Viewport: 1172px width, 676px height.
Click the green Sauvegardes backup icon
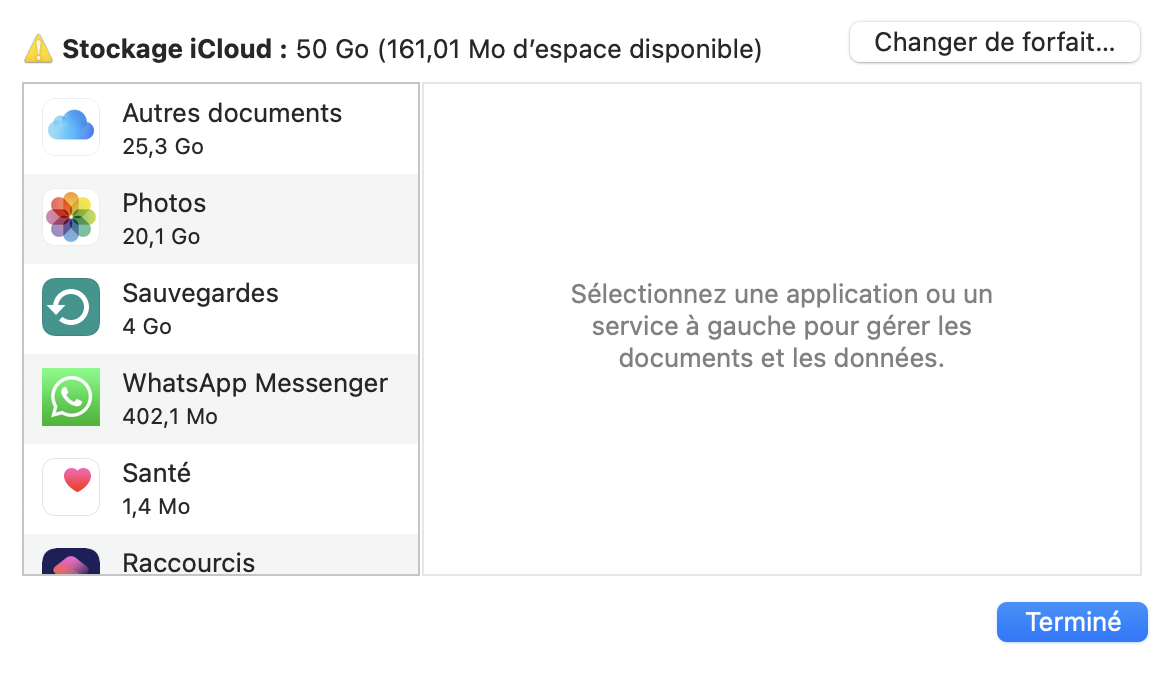point(71,307)
